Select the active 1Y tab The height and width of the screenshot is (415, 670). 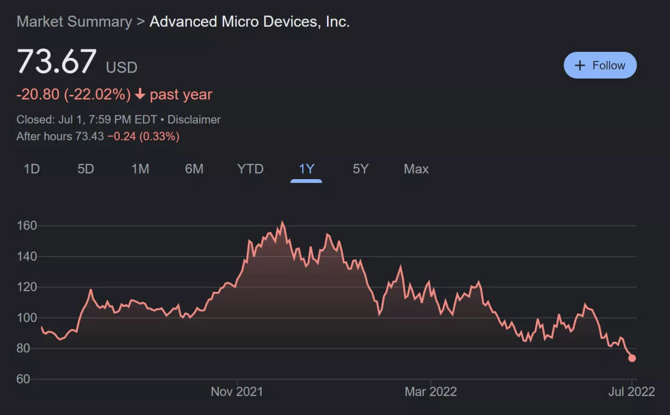306,169
